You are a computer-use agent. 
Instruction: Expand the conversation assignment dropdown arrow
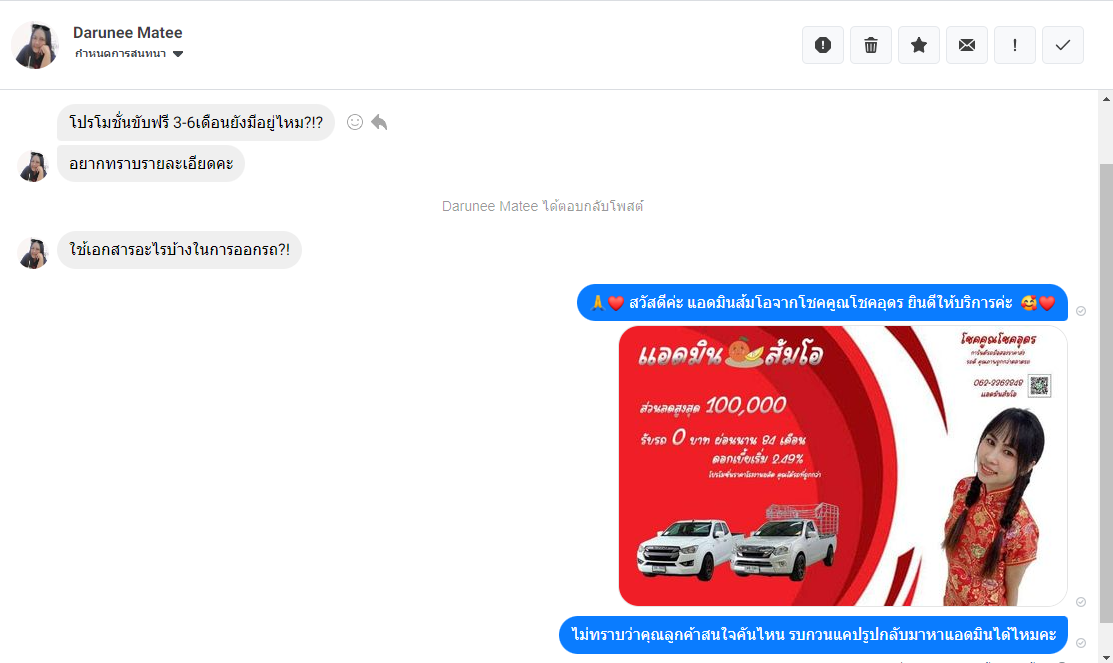click(178, 54)
